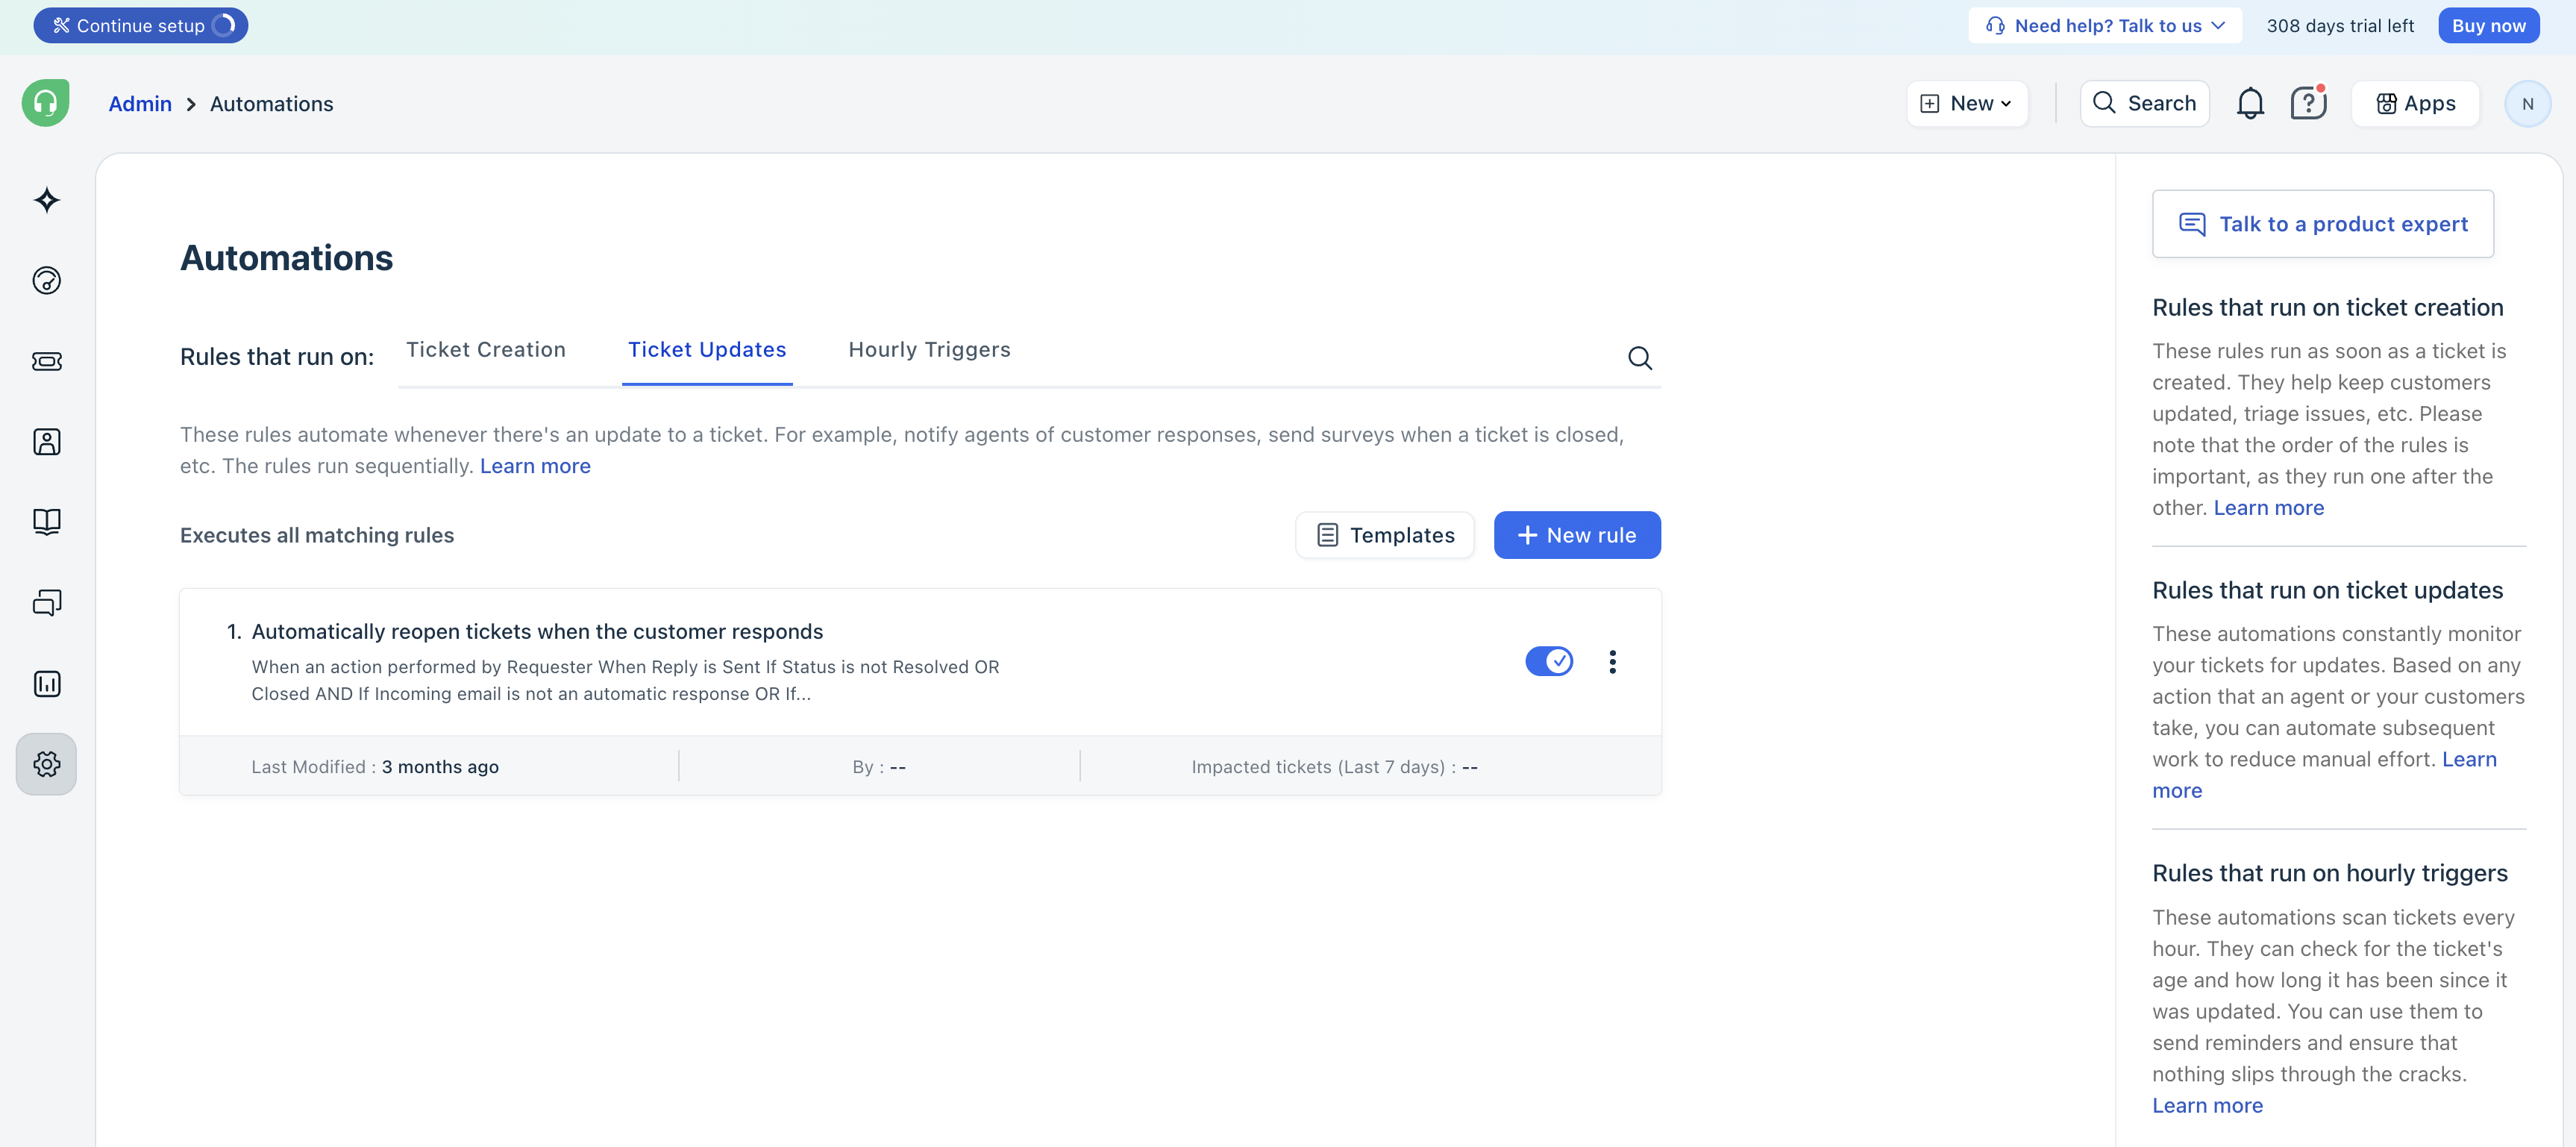Viewport: 2576px width, 1147px height.
Task: Switch to the Ticket Creation tab
Action: 485,350
